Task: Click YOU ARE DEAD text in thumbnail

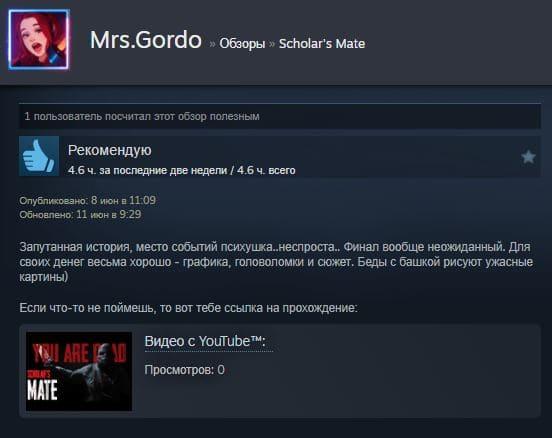Action: tap(79, 353)
